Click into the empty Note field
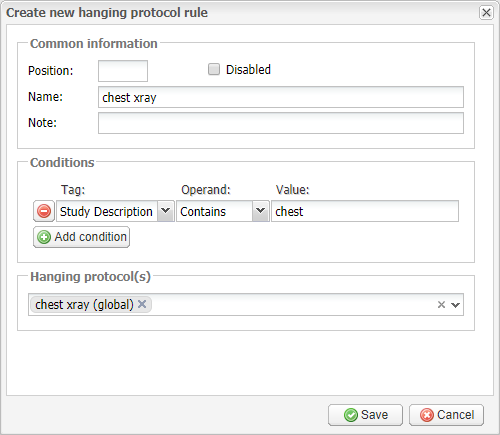This screenshot has width=500, height=435. point(281,123)
